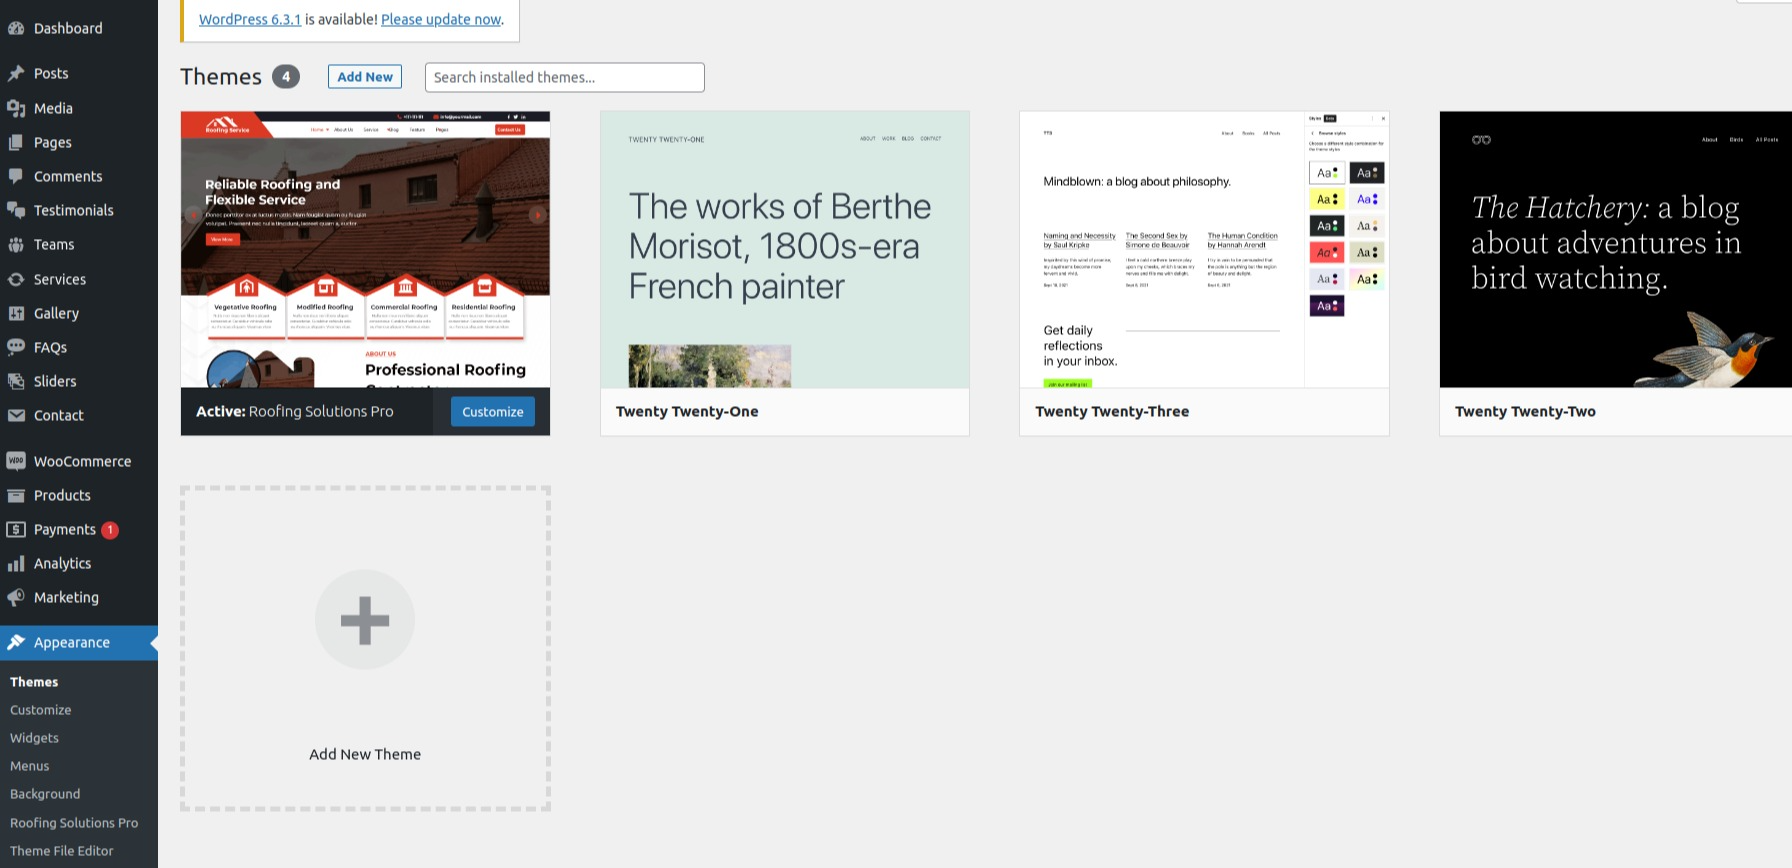Click the Teams group icon
The height and width of the screenshot is (868, 1792).
click(x=16, y=244)
